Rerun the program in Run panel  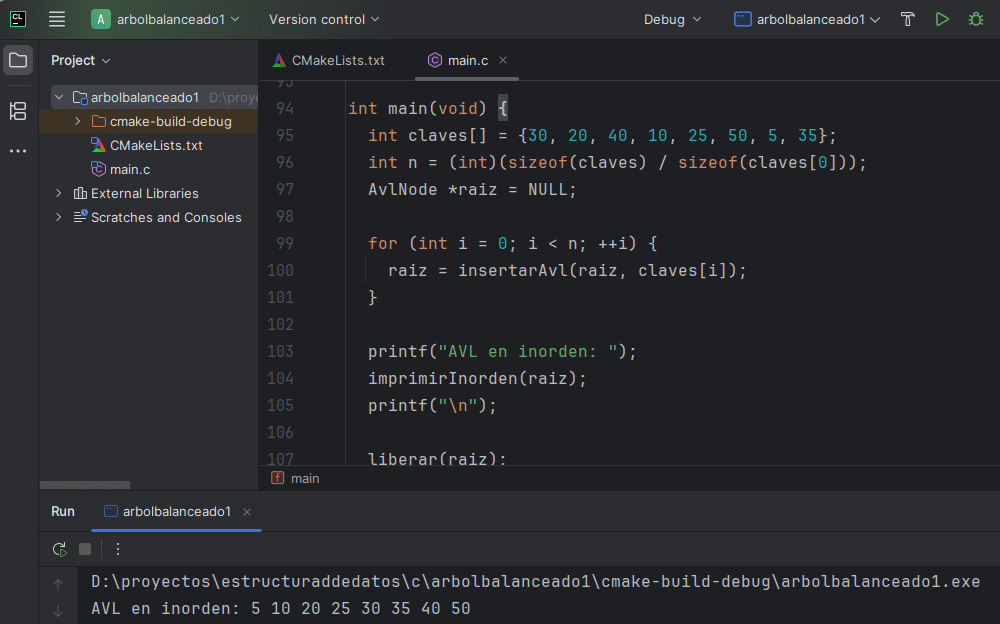coord(60,549)
